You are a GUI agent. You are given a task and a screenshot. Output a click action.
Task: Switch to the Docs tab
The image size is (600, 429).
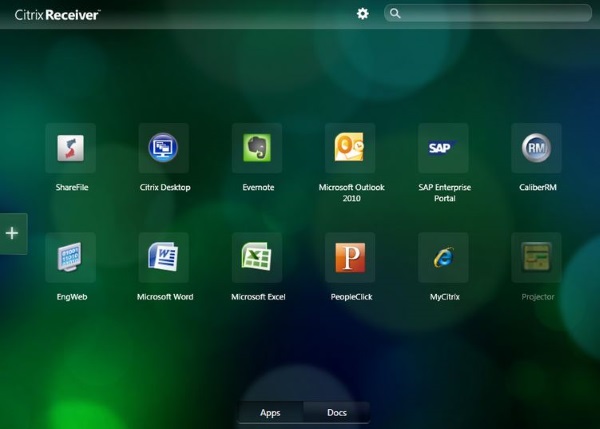(337, 413)
